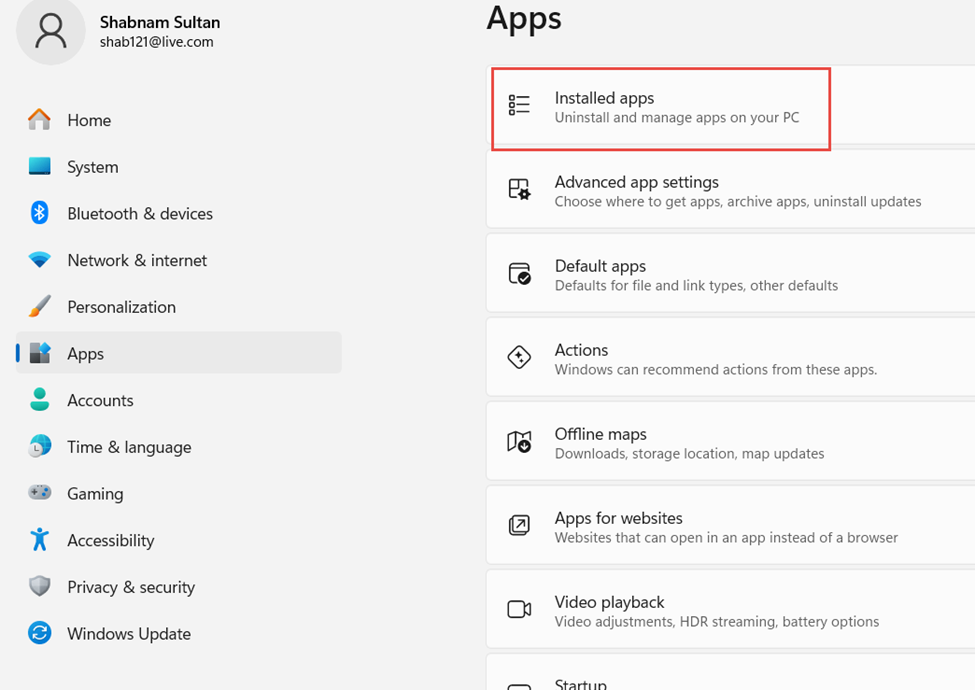This screenshot has width=975, height=690.
Task: Click the Privacy & security shield icon
Action: 39,586
